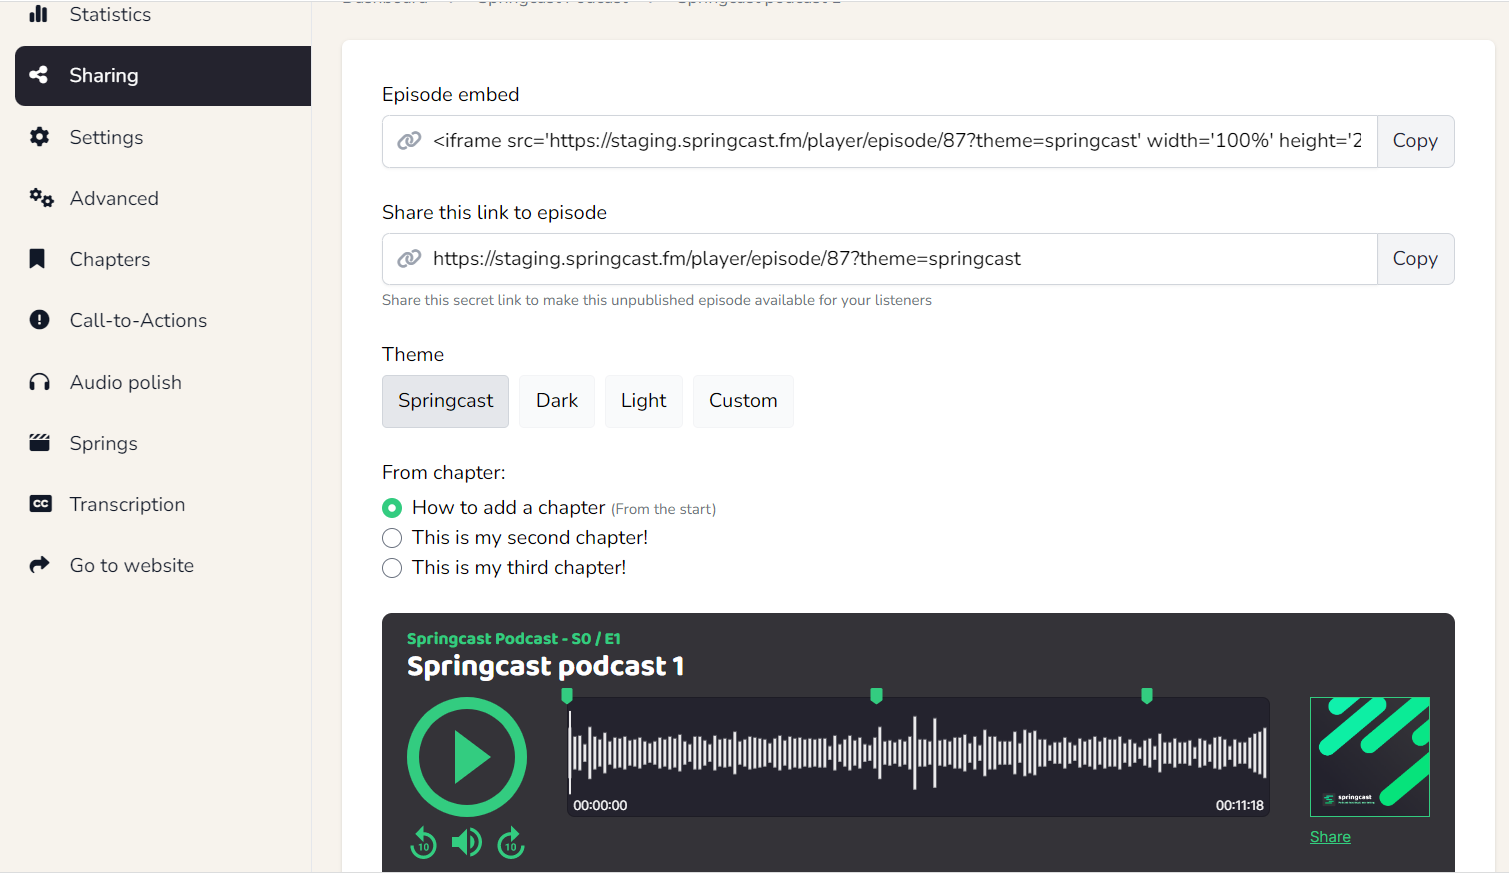1509x873 pixels.
Task: Click the Chapters bookmark icon
Action: [37, 259]
